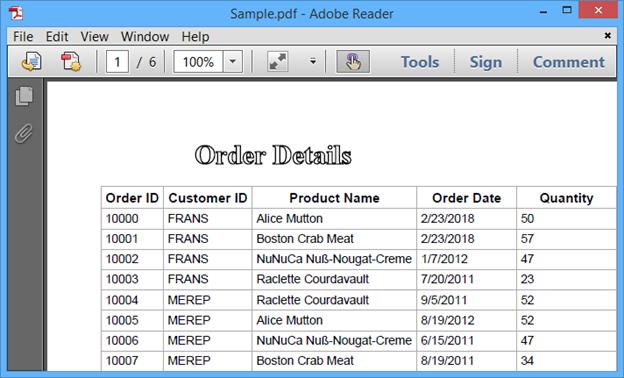Click Alice Mutton in order 10000 row
Screen dimensions: 624x378
(x=289, y=218)
